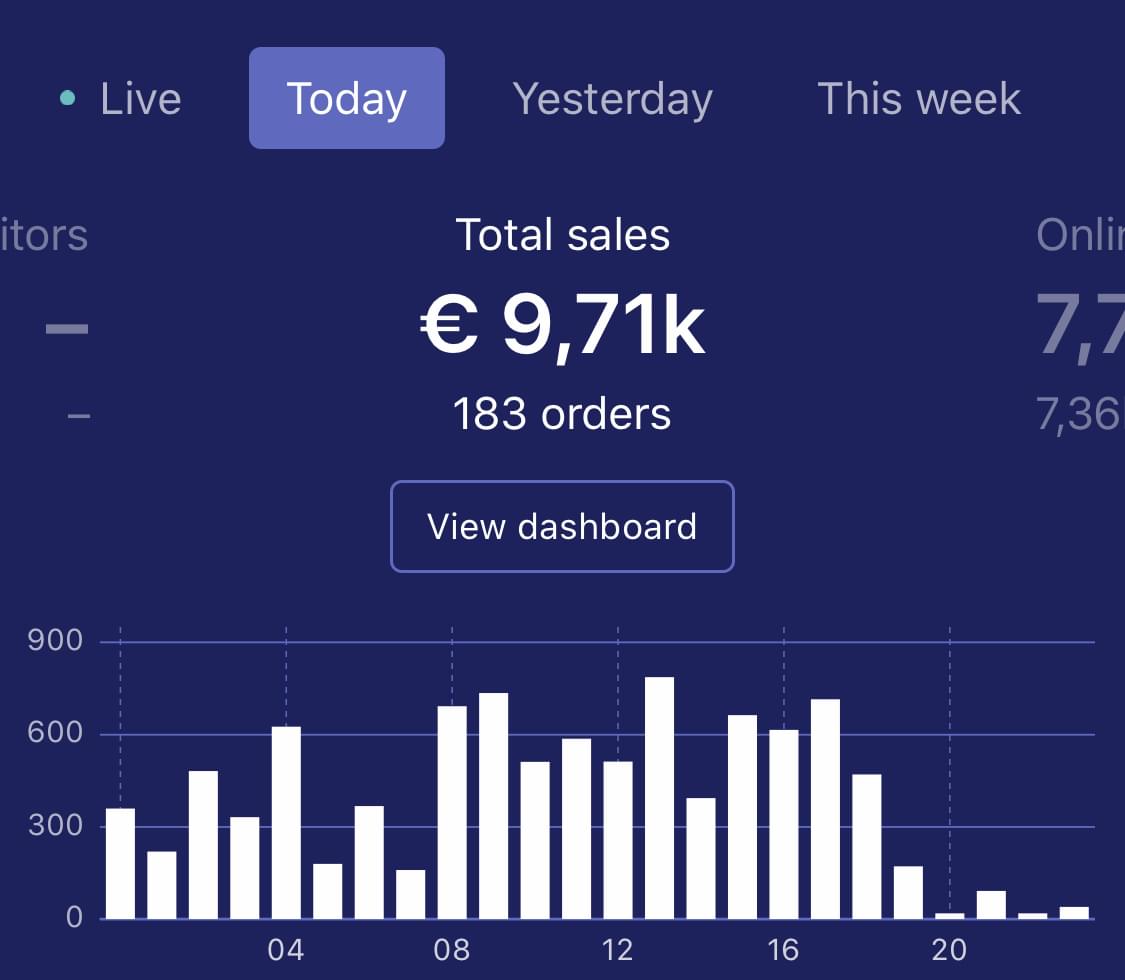1125x980 pixels.
Task: Click the sales bar at hour 12
Action: (x=618, y=840)
